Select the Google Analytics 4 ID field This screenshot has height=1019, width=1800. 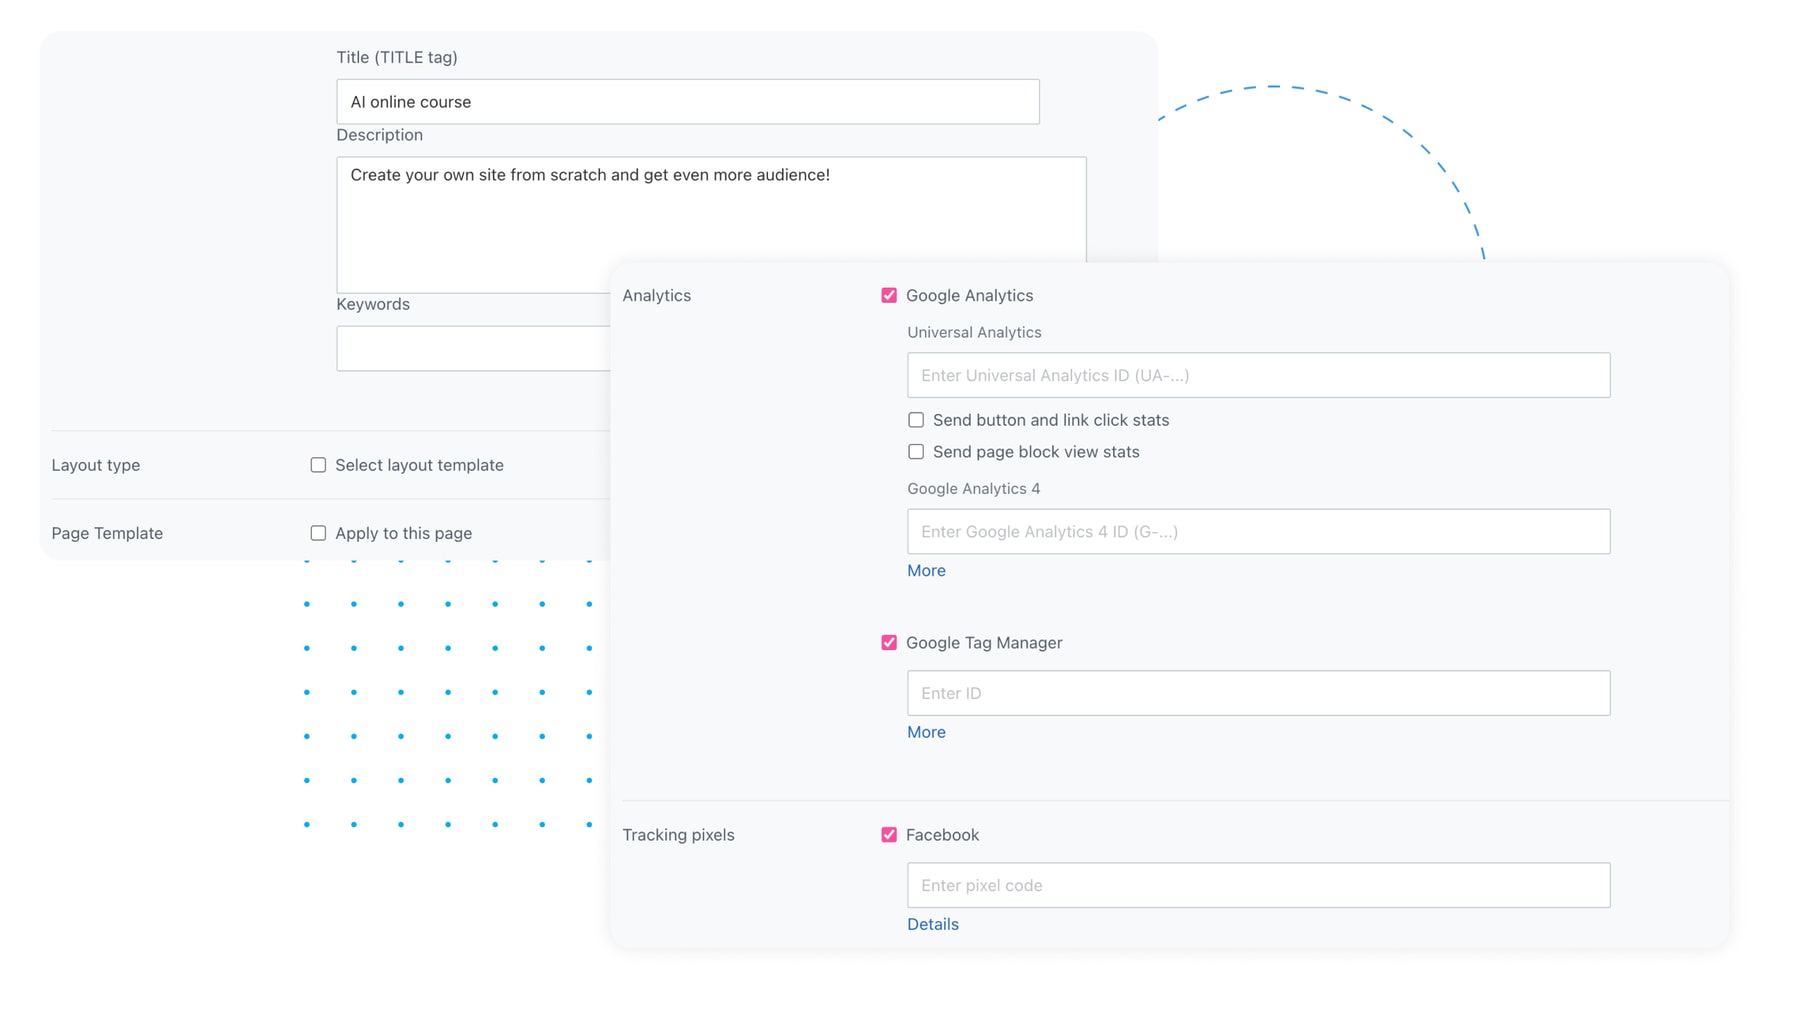click(x=1257, y=531)
